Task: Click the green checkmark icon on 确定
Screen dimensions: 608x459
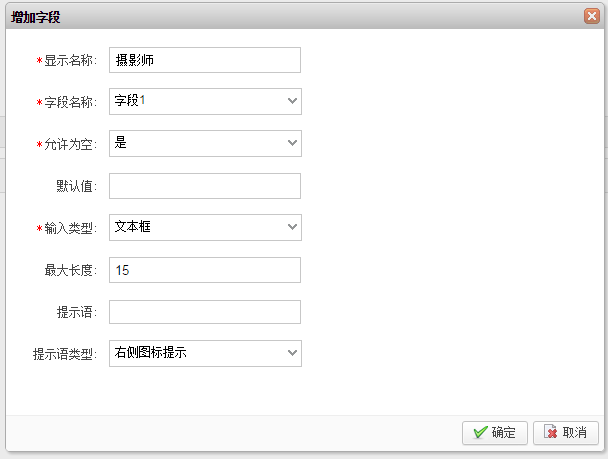Action: click(x=480, y=433)
